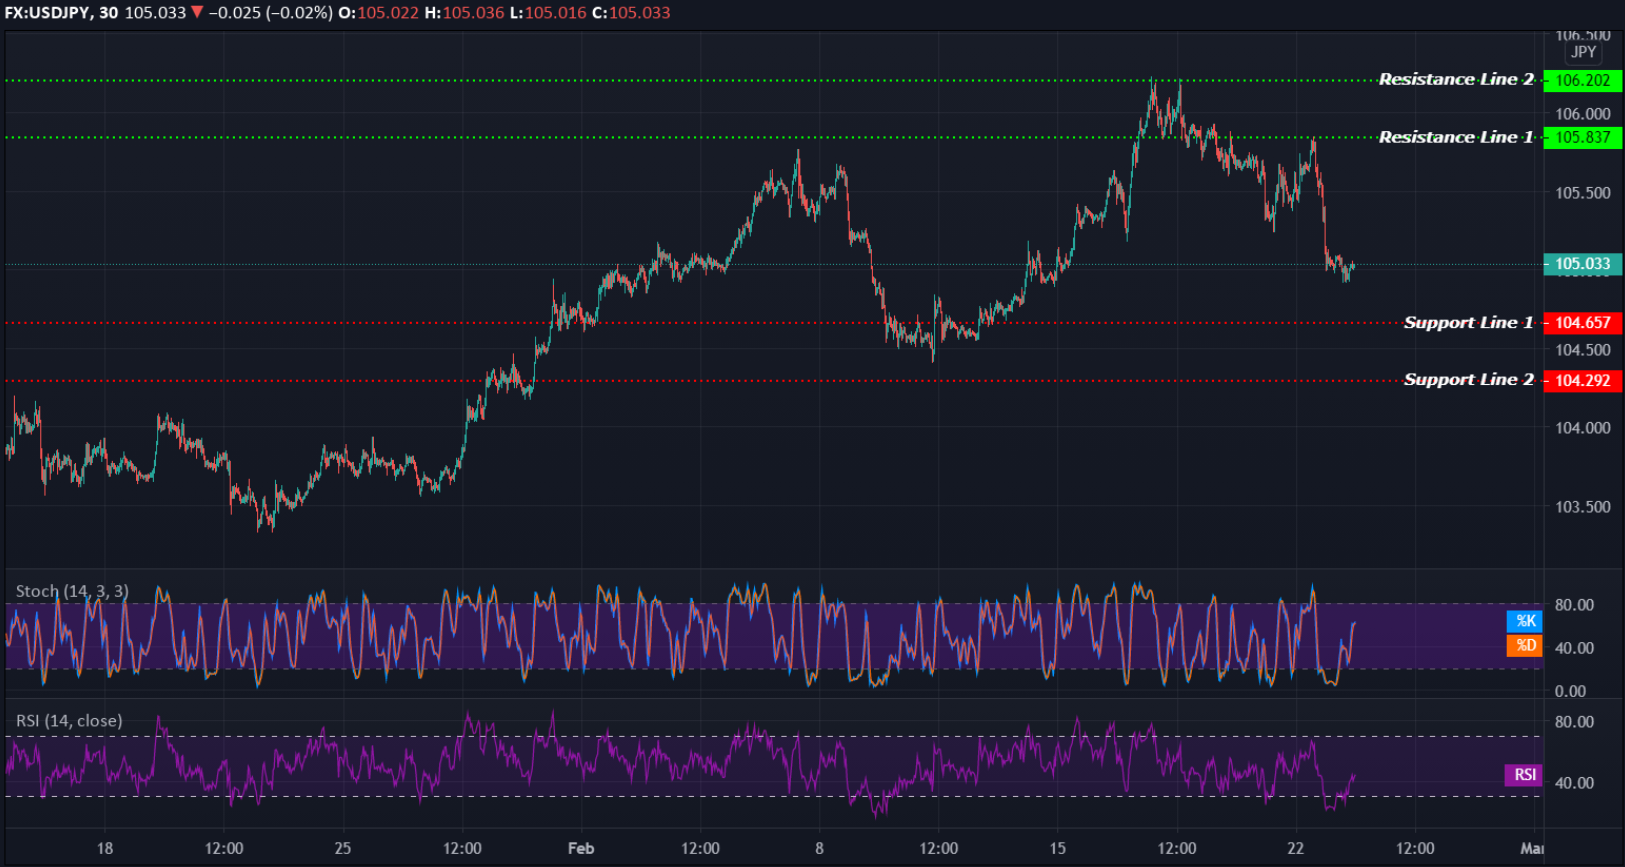The image size is (1625, 867).
Task: Click the Low value 105.016
Action: tap(555, 13)
